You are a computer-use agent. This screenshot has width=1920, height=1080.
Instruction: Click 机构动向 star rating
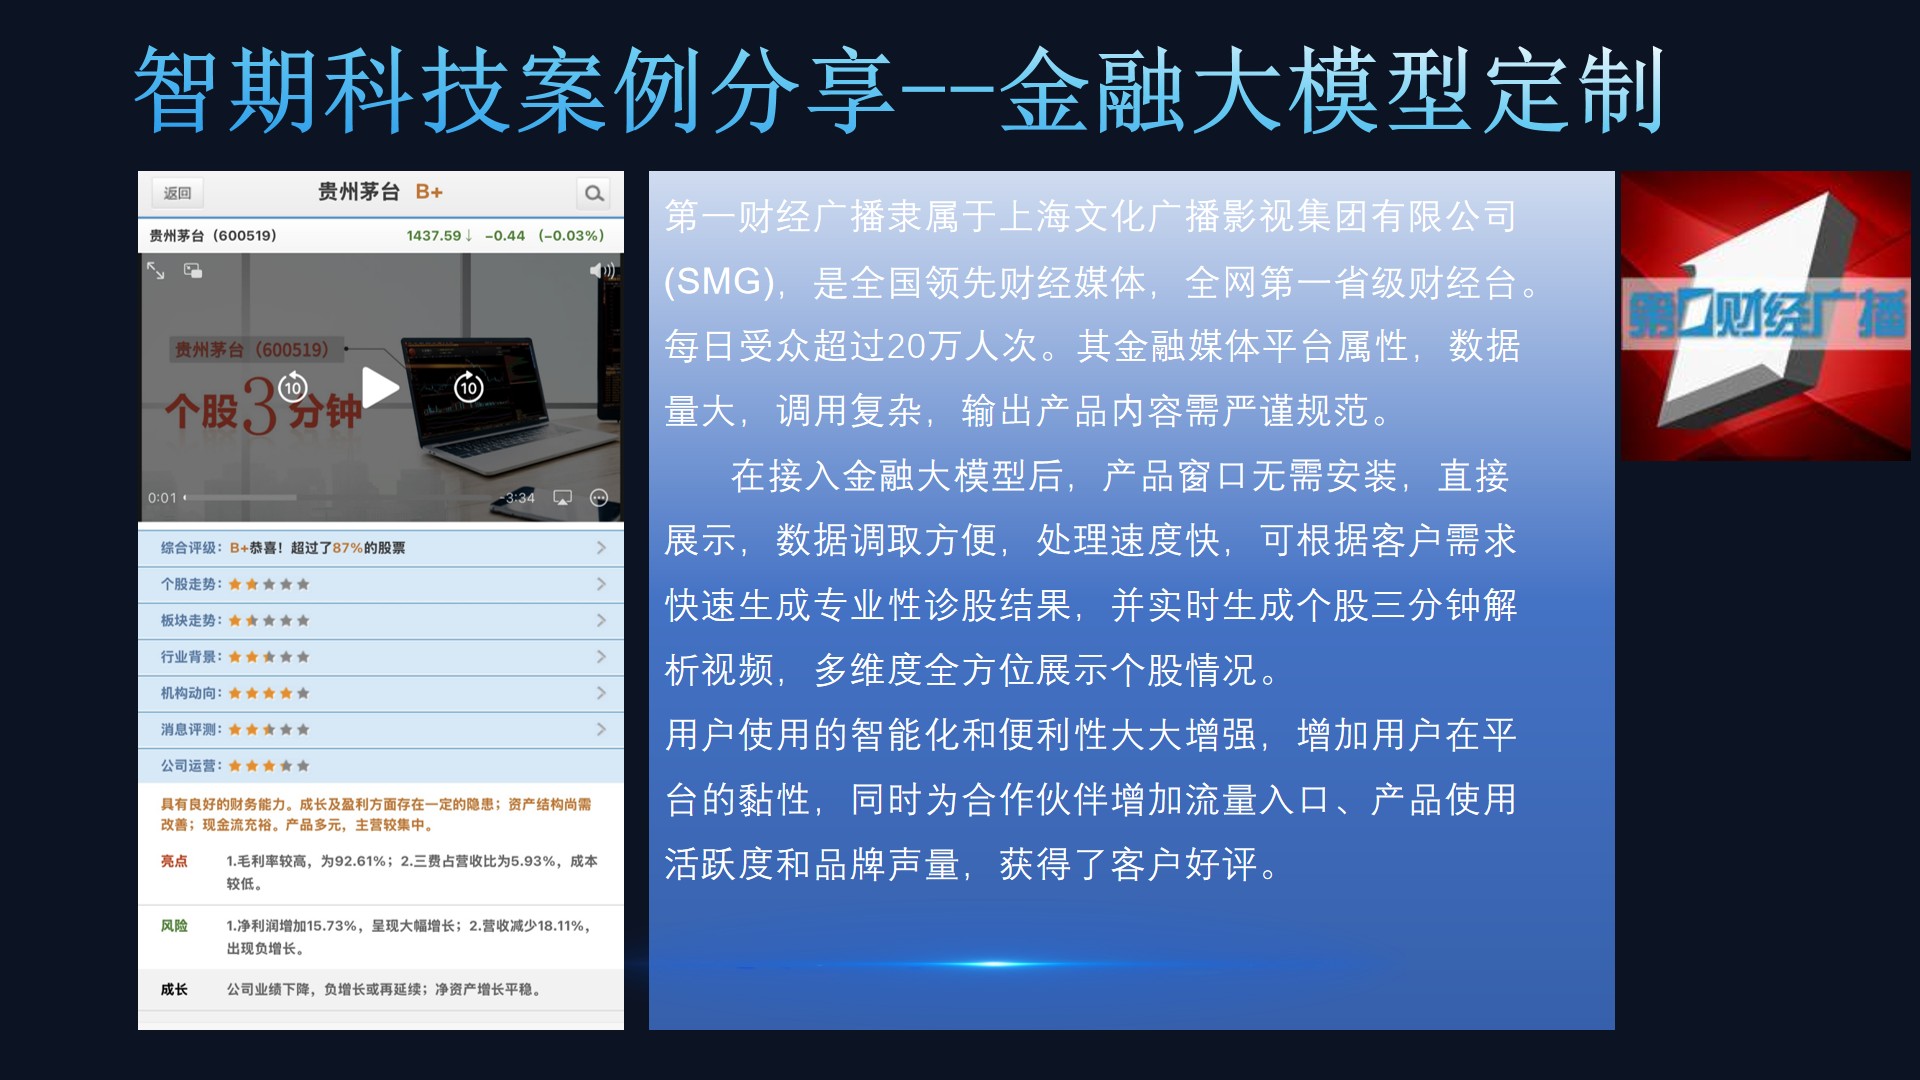tap(269, 693)
